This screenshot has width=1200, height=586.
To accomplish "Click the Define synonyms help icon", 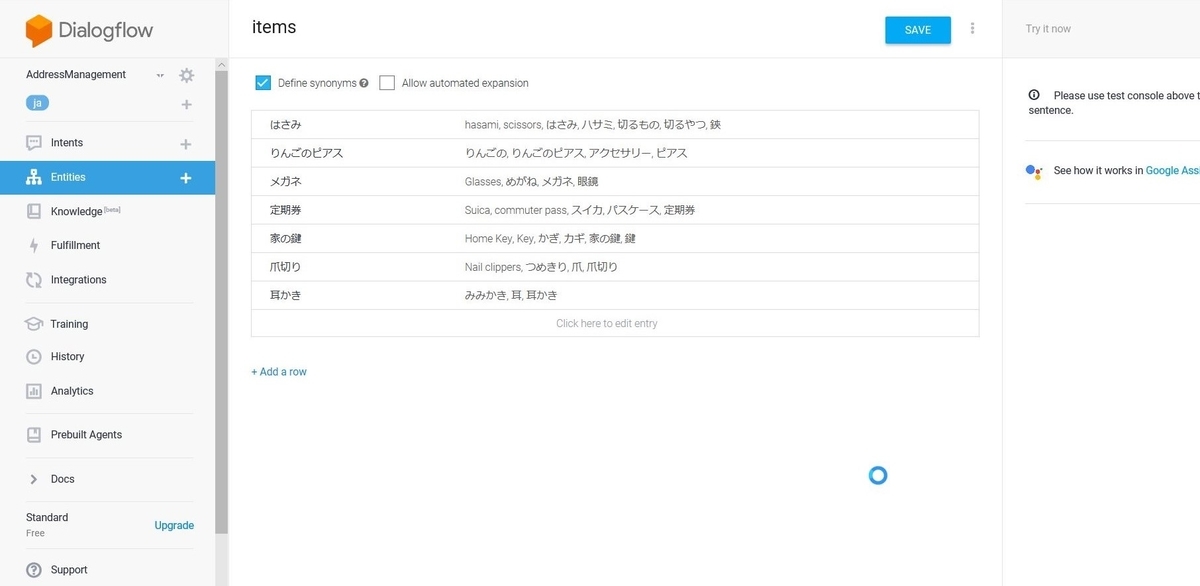I will coord(364,83).
